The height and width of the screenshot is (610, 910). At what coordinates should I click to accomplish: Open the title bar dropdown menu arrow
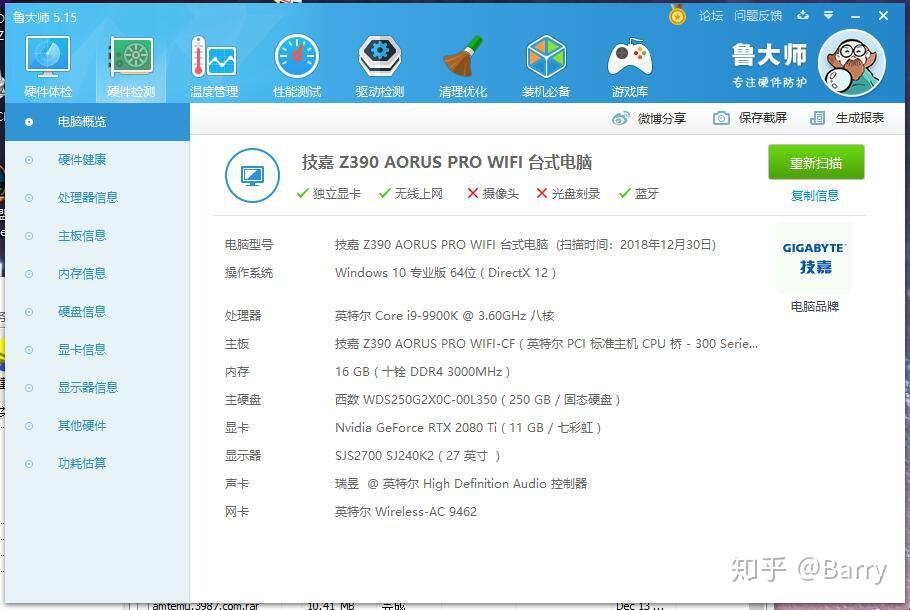click(x=829, y=15)
